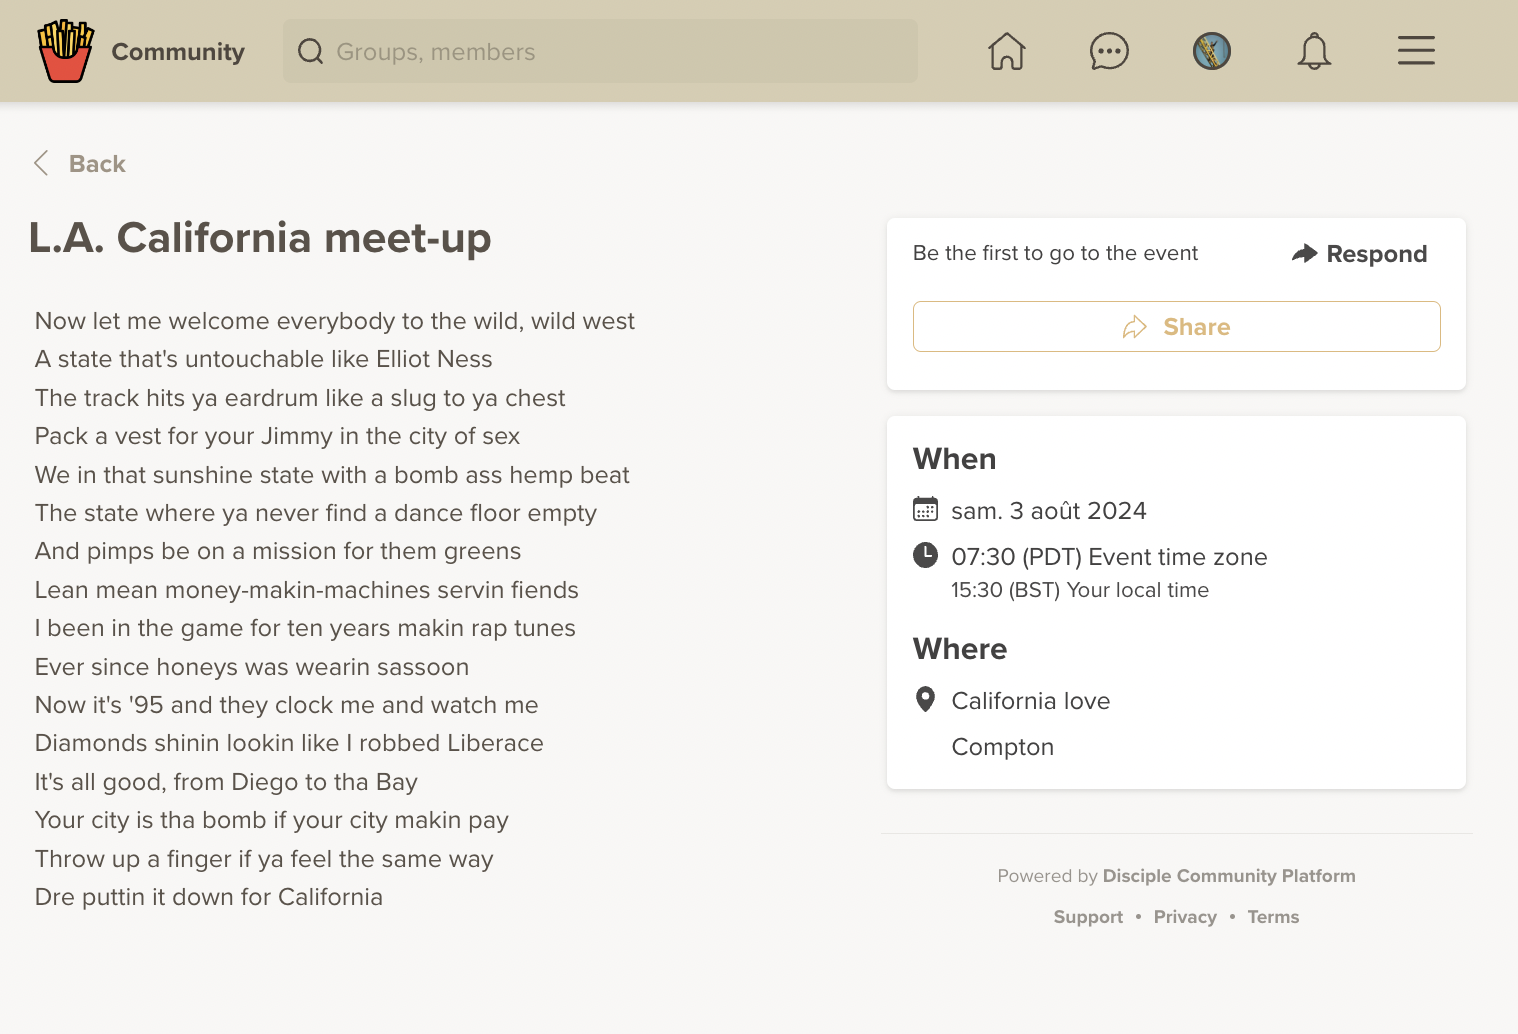Respond to the event
Image resolution: width=1518 pixels, height=1034 pixels.
point(1360,254)
